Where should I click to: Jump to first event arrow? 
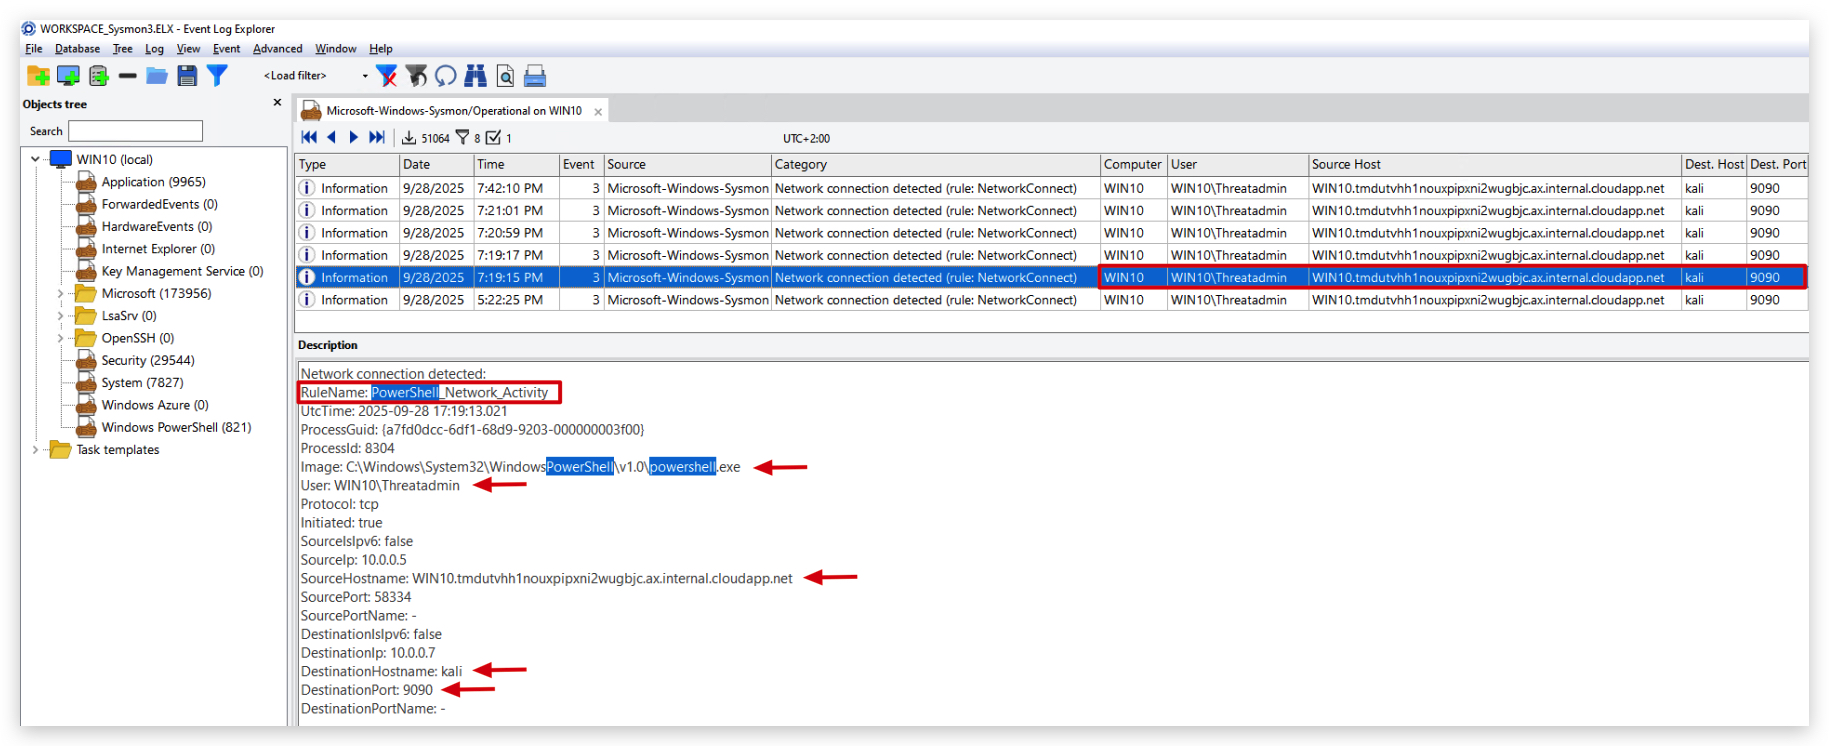tap(309, 138)
